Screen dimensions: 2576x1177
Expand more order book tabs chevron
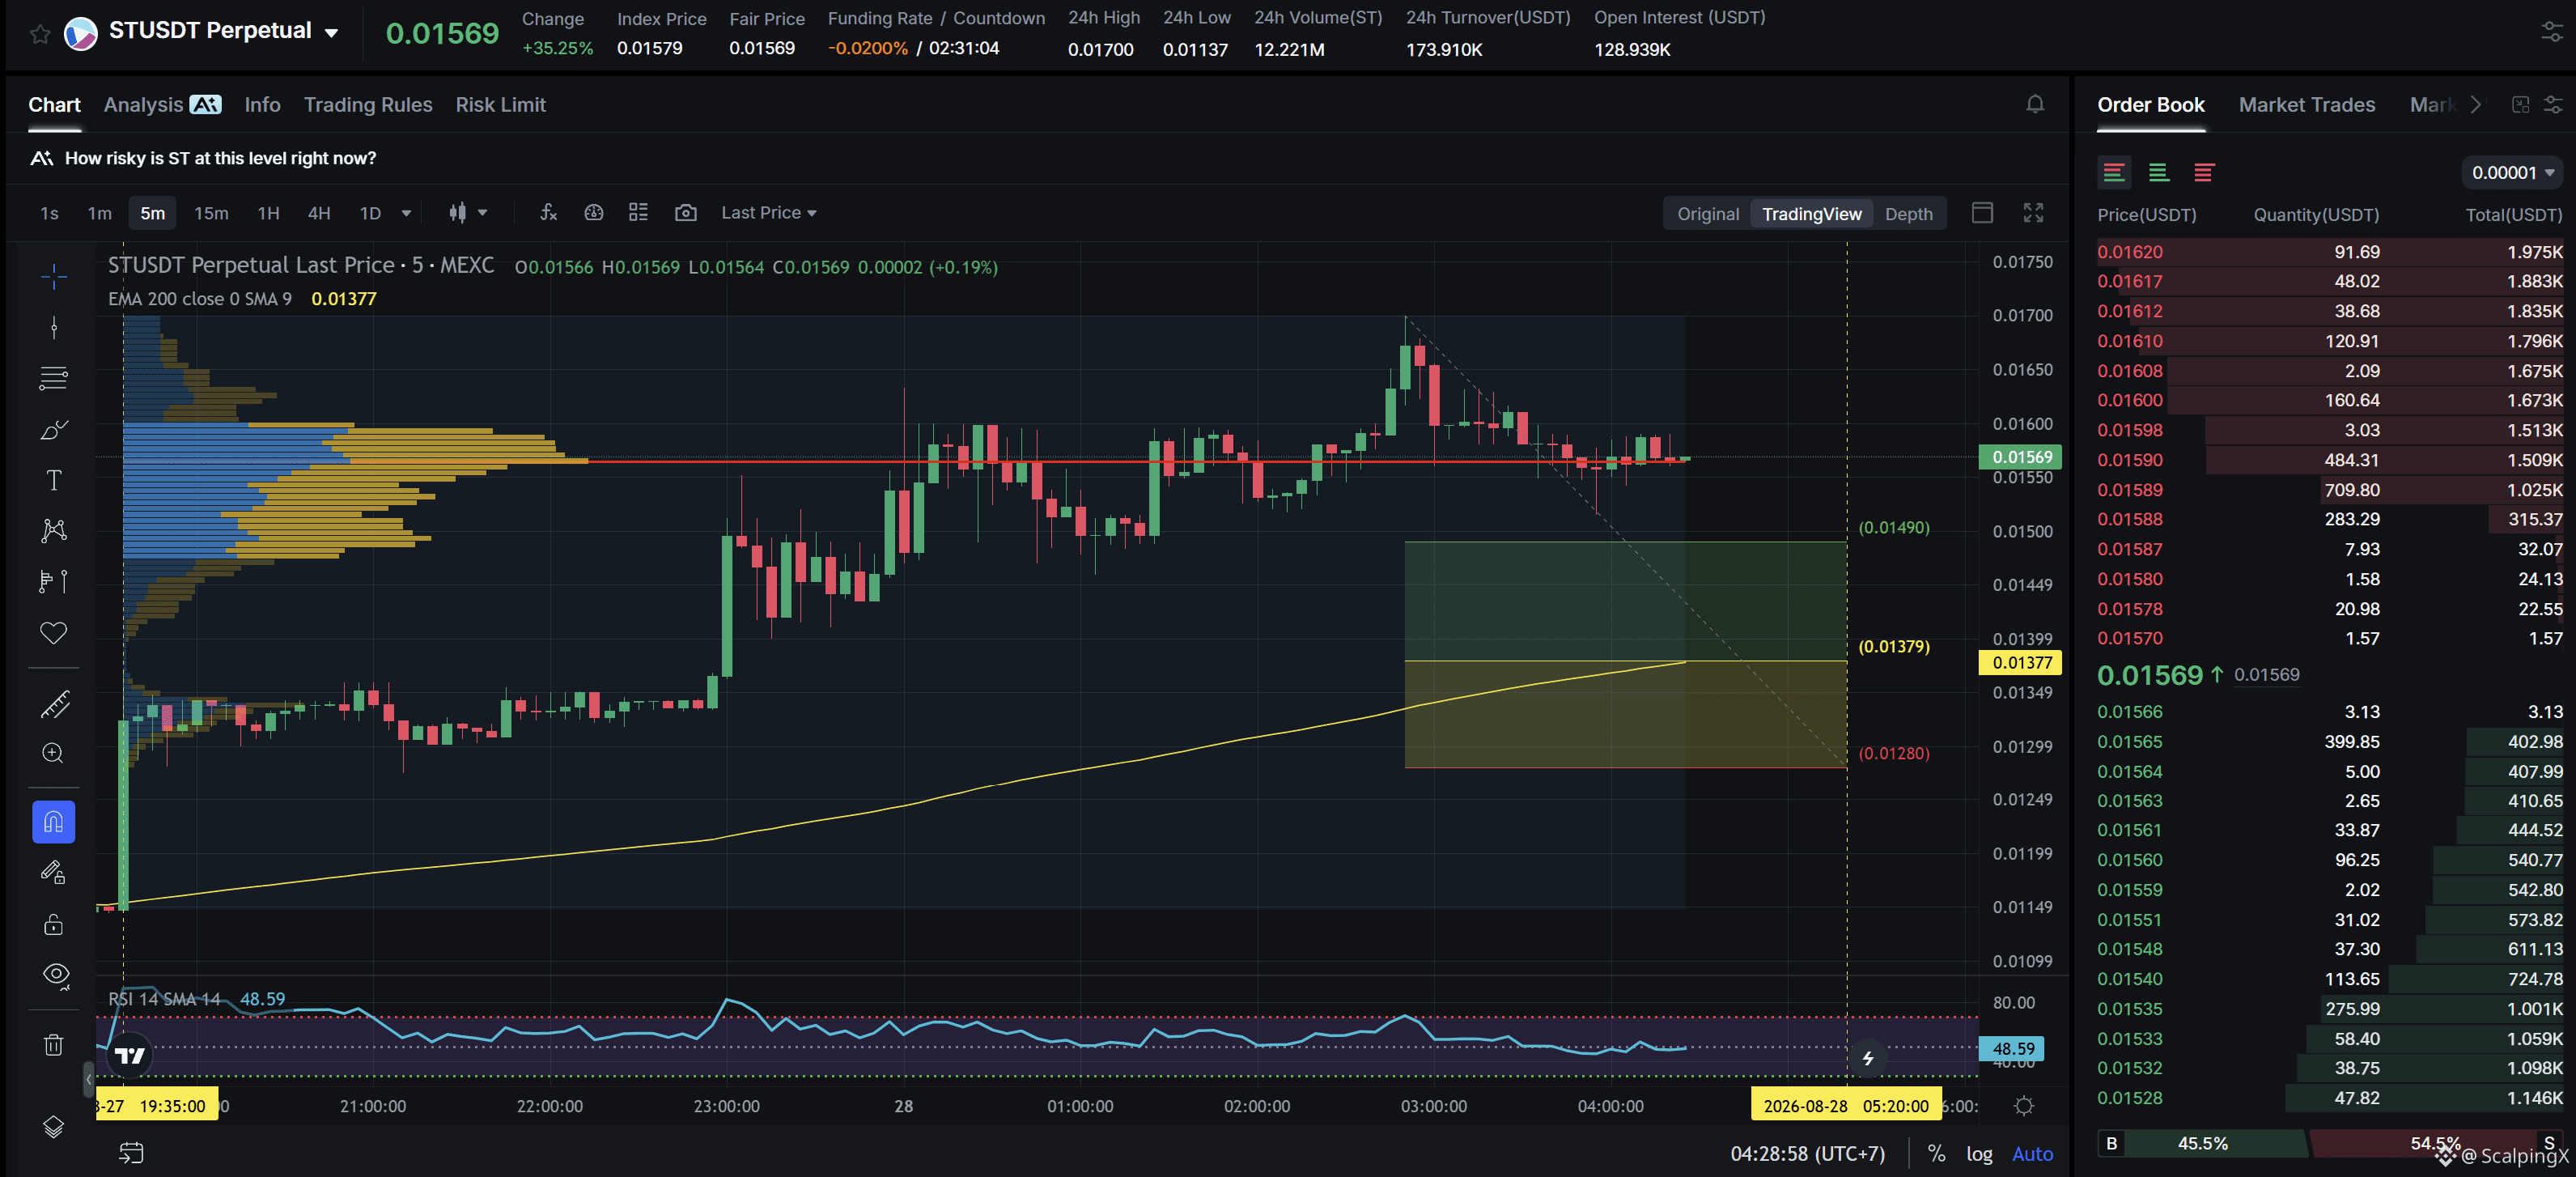(x=2475, y=105)
